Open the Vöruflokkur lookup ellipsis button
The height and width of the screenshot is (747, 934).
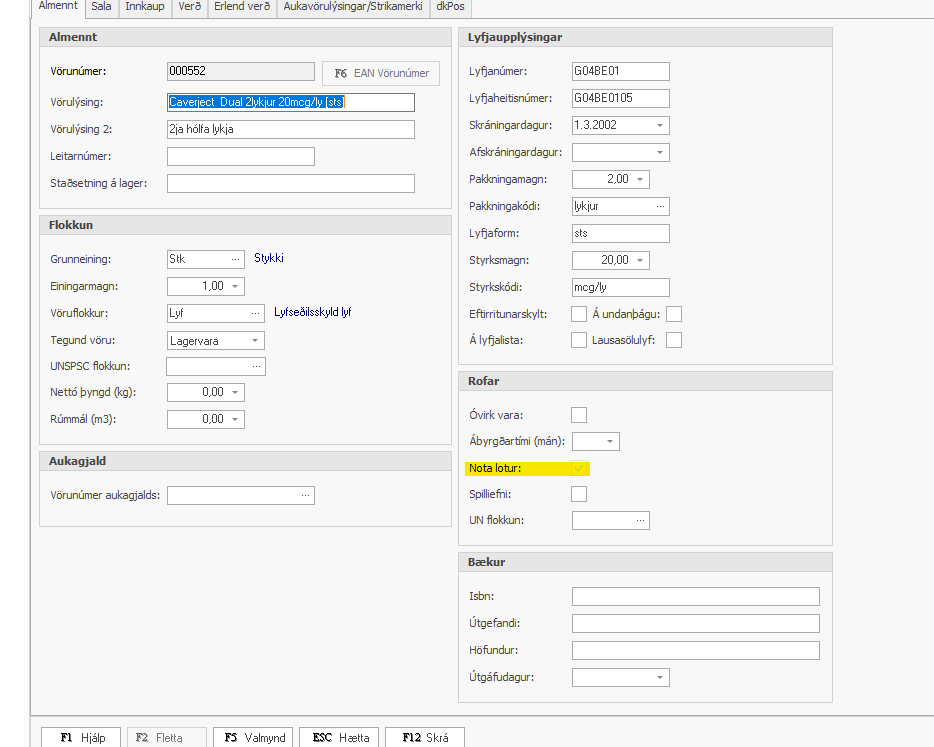click(x=255, y=313)
